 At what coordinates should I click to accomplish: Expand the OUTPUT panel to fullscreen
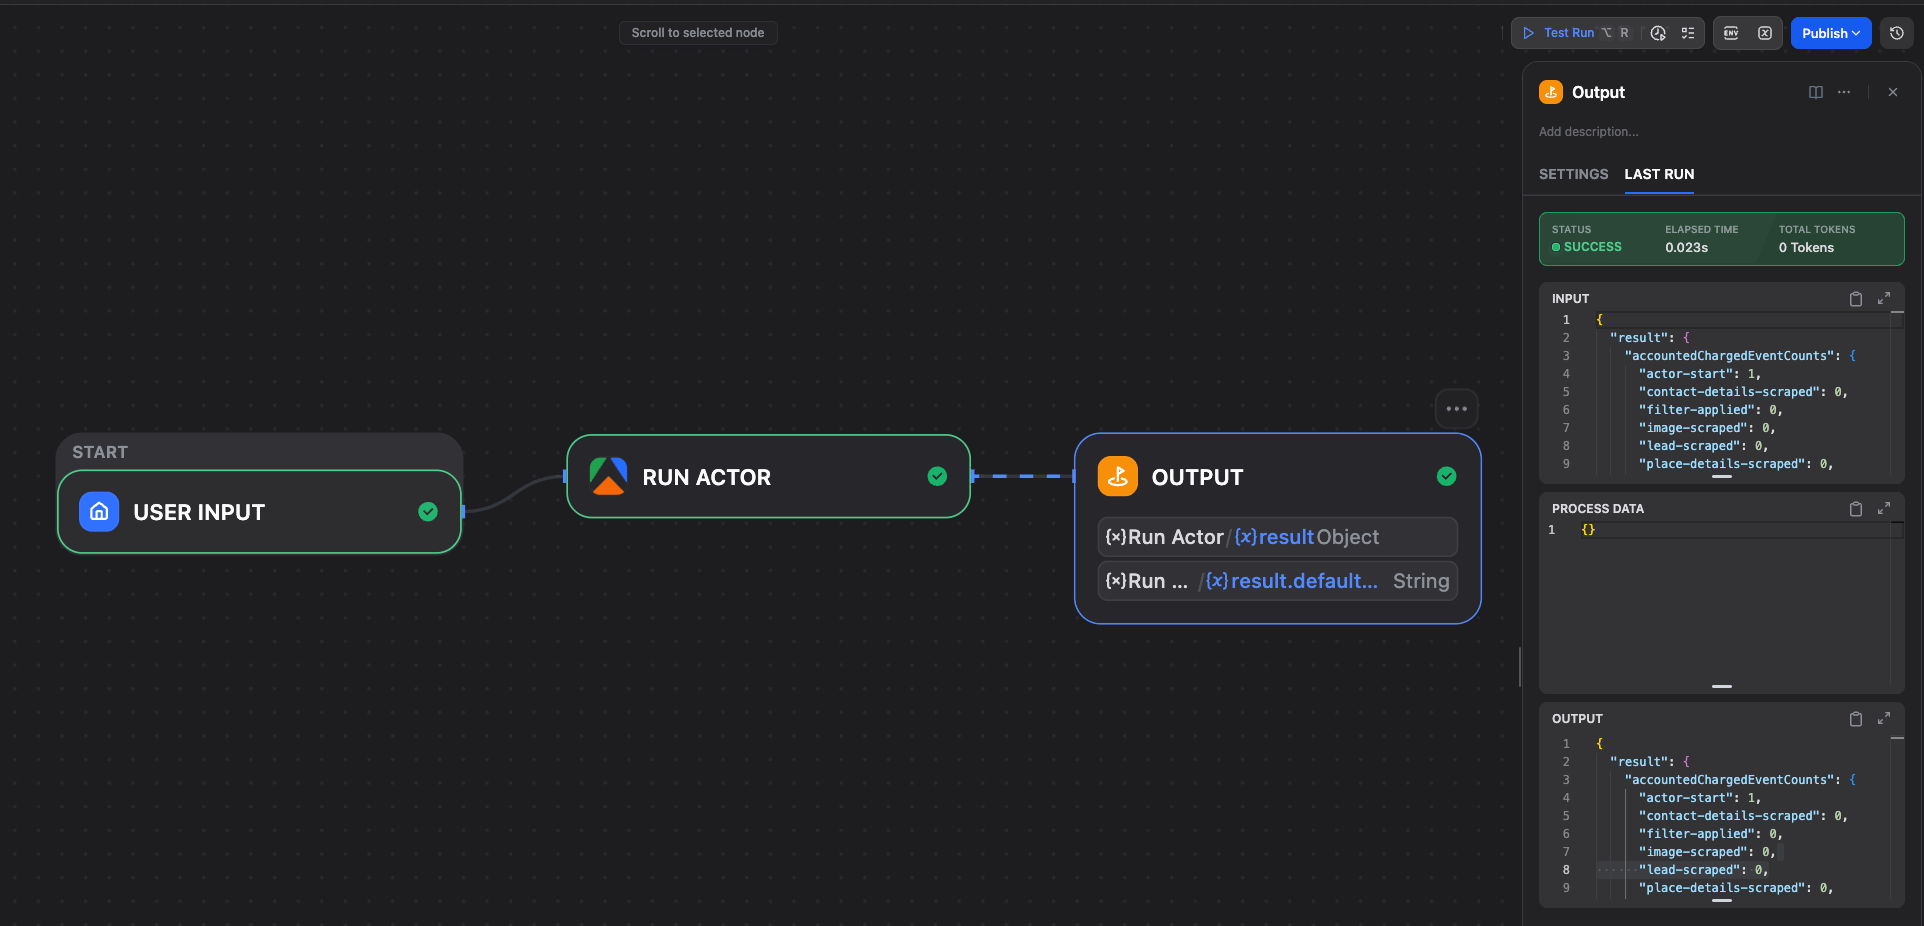(1885, 719)
